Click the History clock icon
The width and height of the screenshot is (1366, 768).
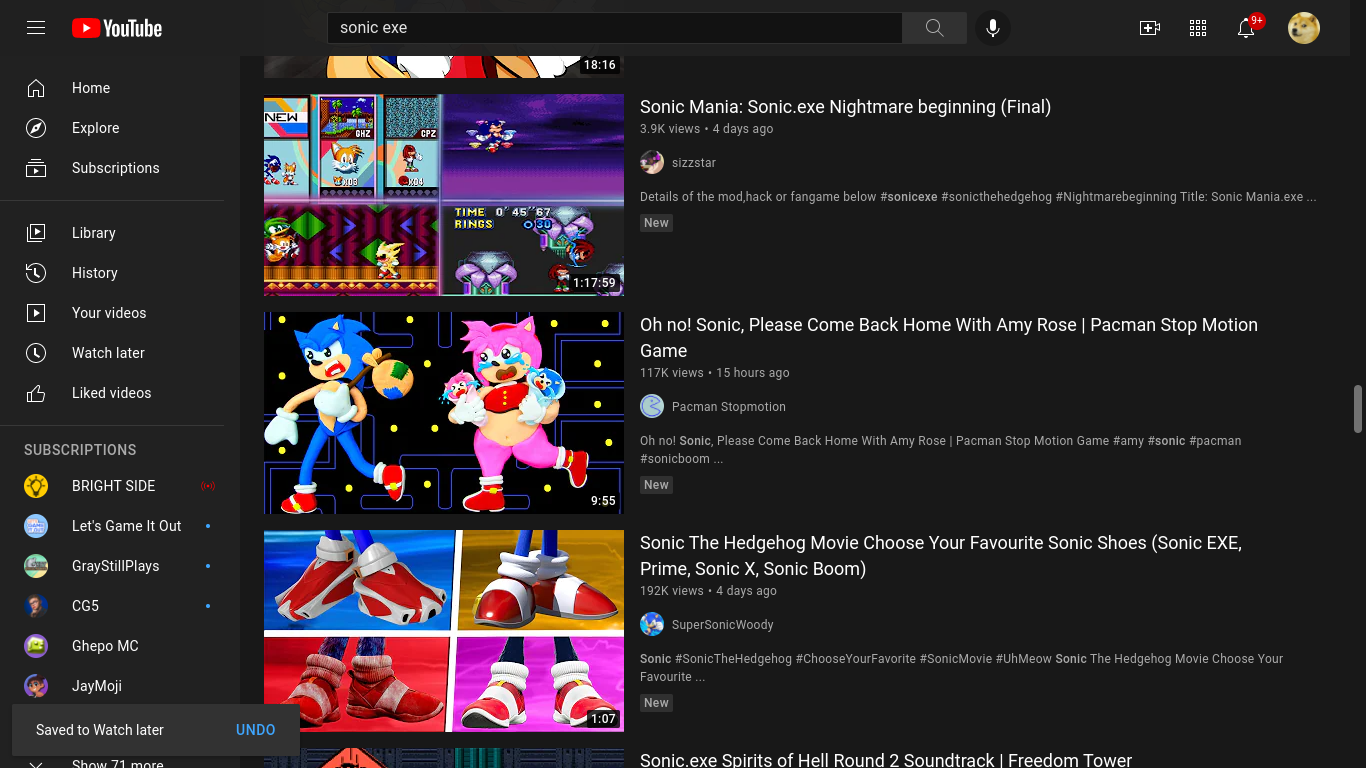pos(36,273)
